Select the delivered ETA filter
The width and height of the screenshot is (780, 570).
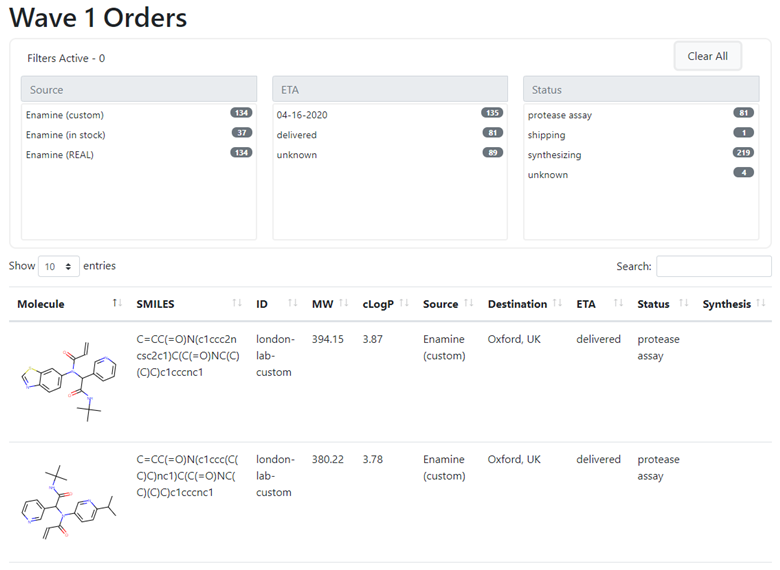coord(297,135)
